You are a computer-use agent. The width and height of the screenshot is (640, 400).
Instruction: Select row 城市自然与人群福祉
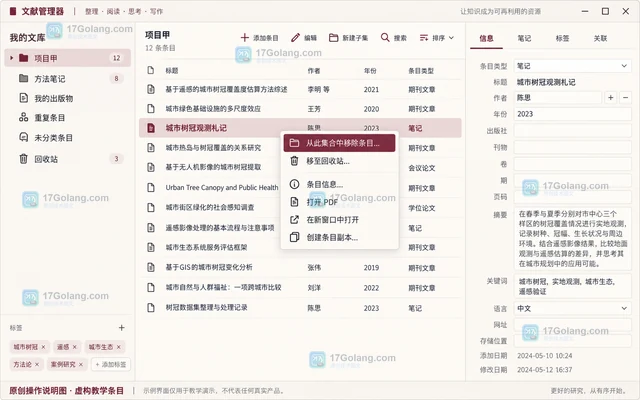point(300,287)
